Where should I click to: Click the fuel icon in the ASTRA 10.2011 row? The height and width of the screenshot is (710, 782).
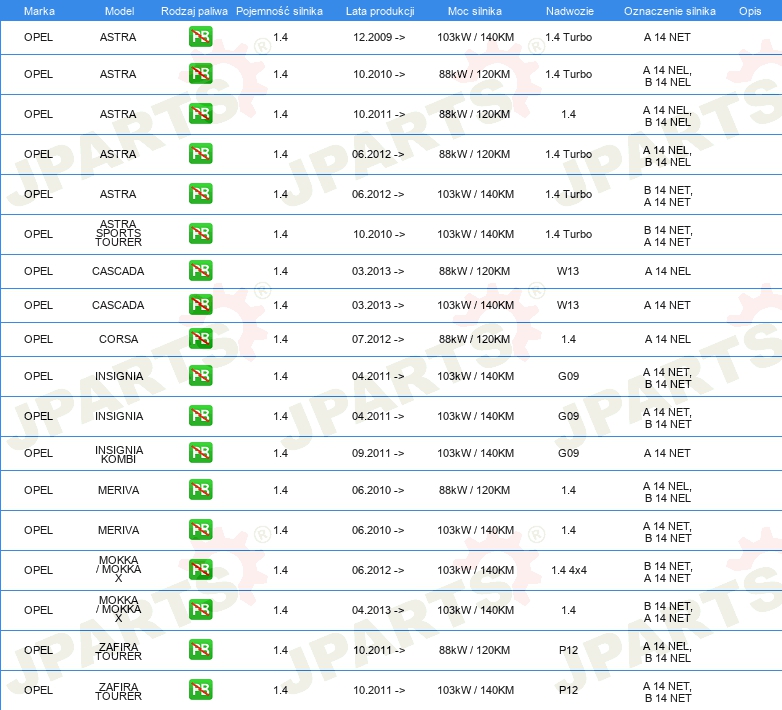click(x=200, y=114)
